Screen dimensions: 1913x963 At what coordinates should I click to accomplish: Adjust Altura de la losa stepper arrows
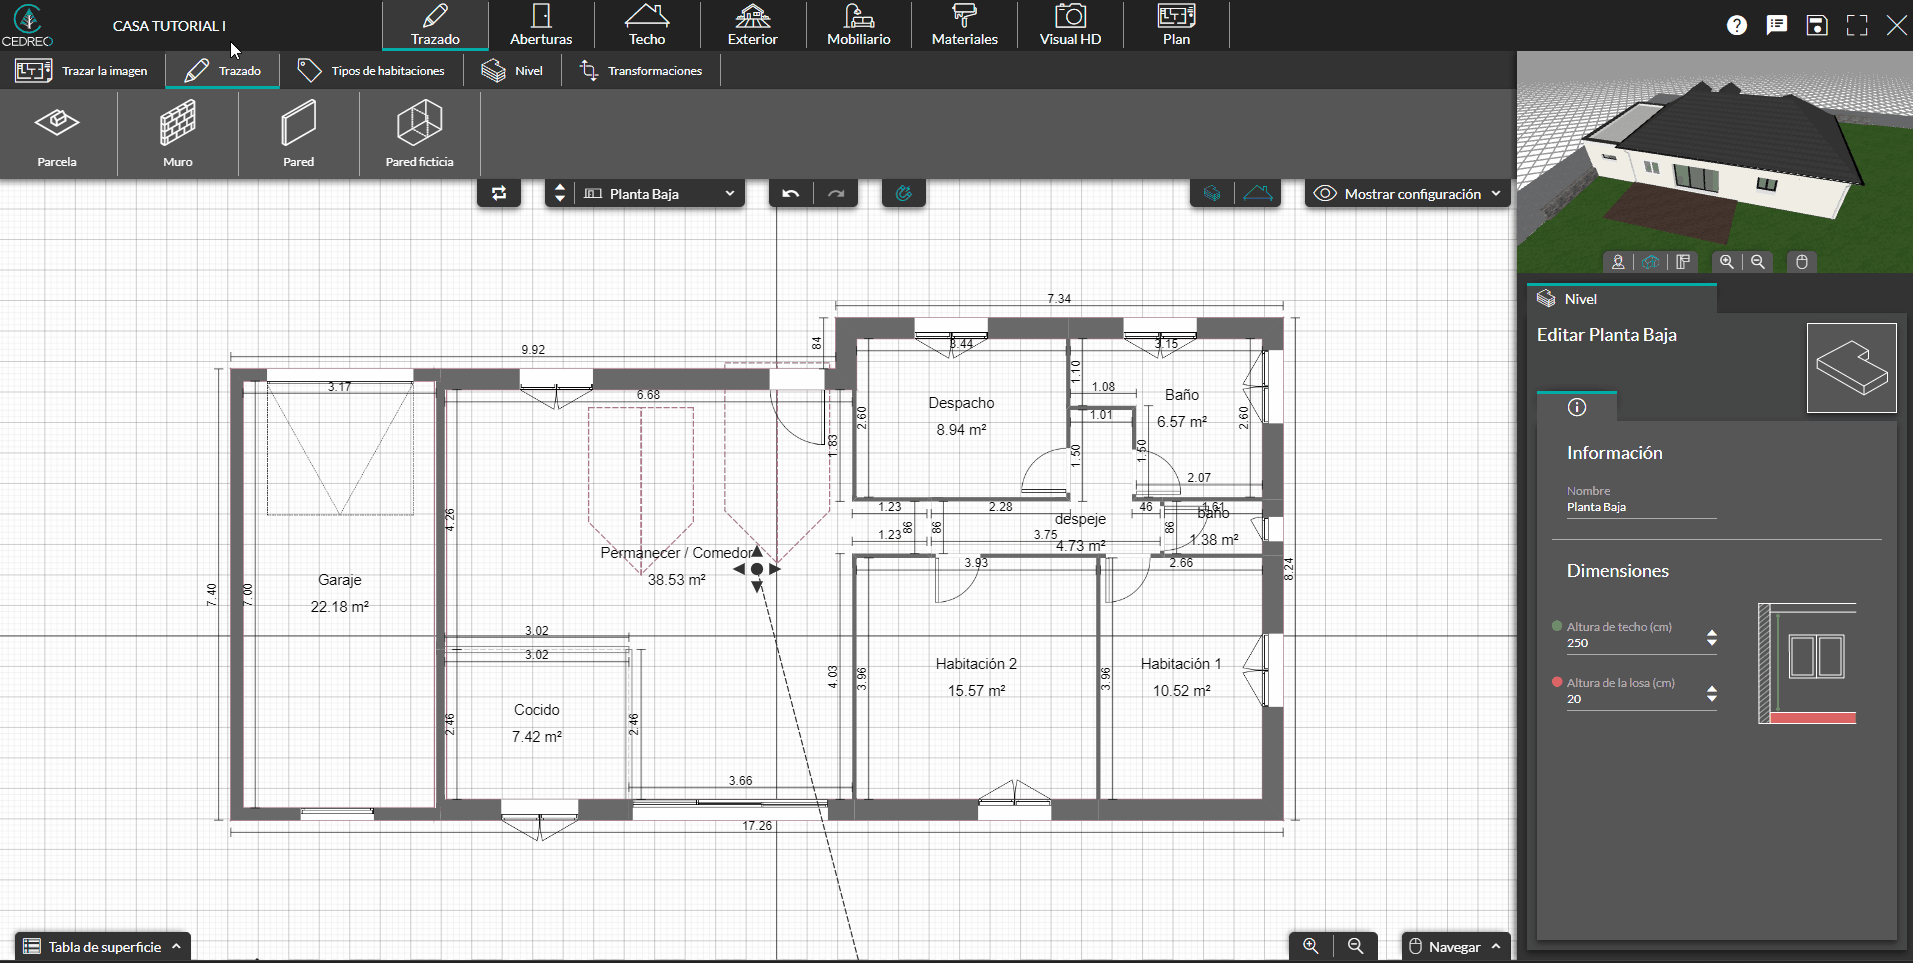pos(1712,694)
